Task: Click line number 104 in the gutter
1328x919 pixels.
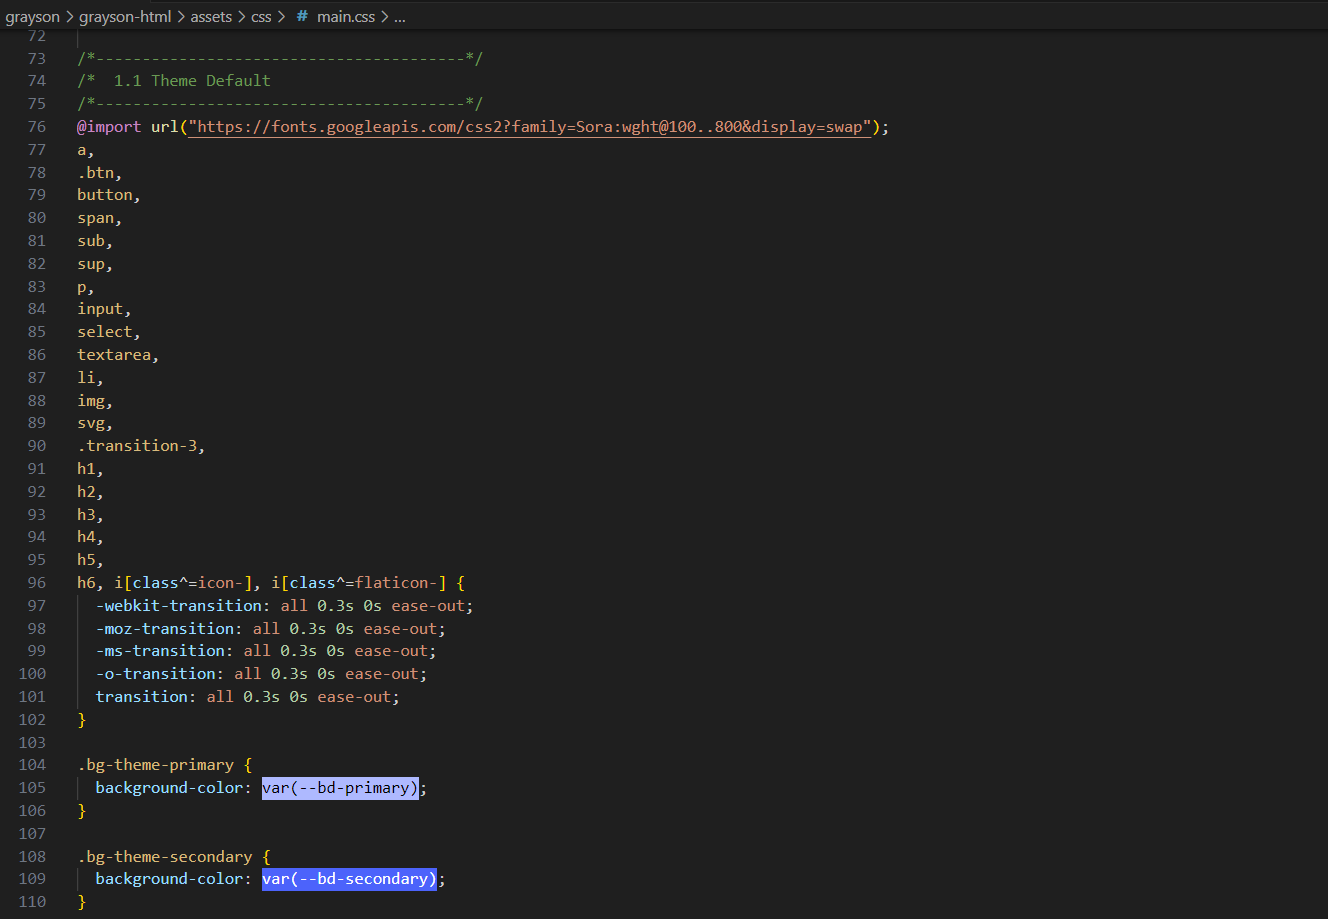Action: pyautogui.click(x=33, y=765)
